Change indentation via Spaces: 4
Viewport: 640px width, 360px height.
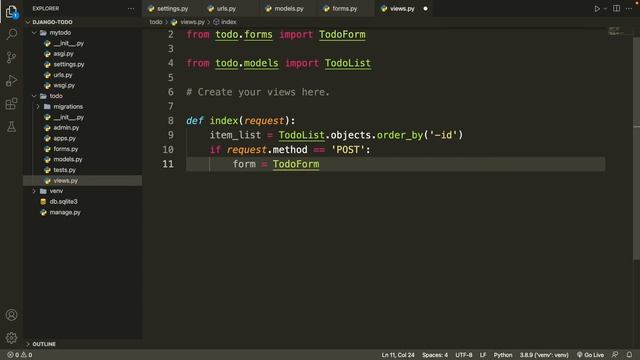click(435, 355)
